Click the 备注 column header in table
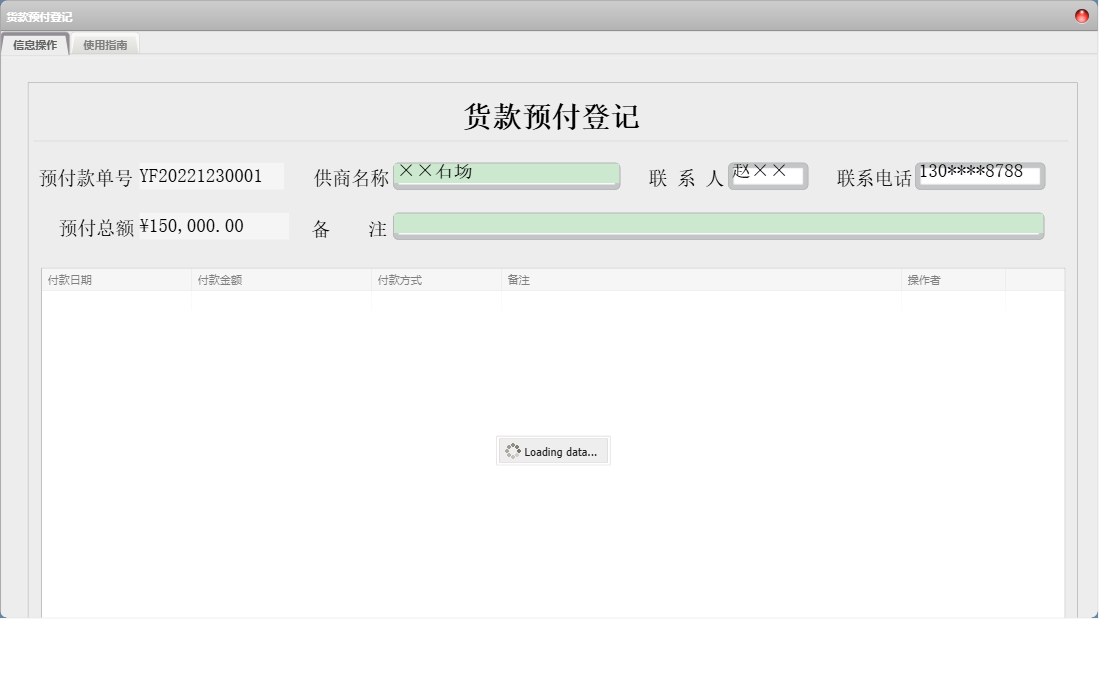The height and width of the screenshot is (687, 1105). pos(515,280)
